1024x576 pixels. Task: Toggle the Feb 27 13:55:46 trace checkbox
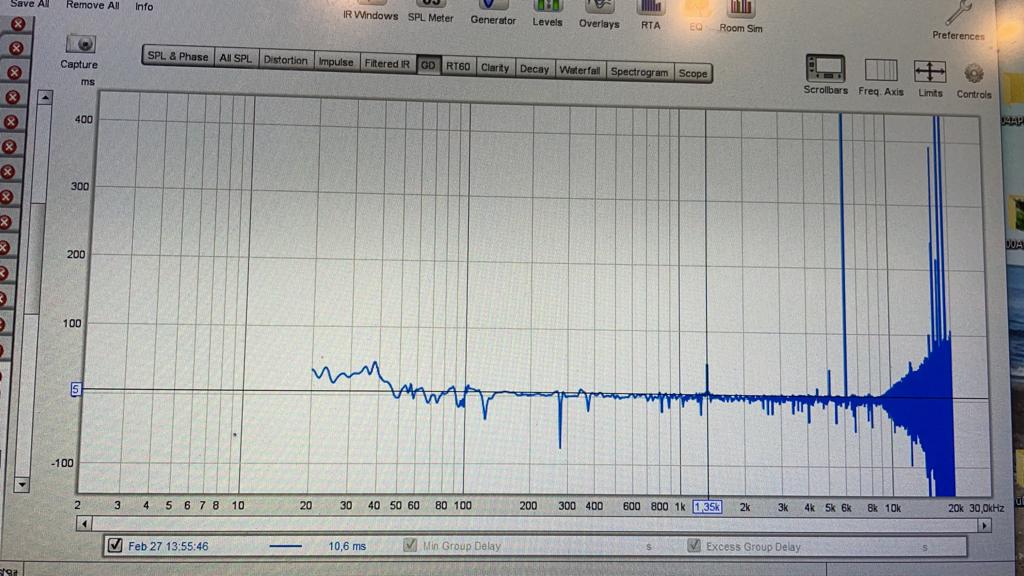point(115,546)
